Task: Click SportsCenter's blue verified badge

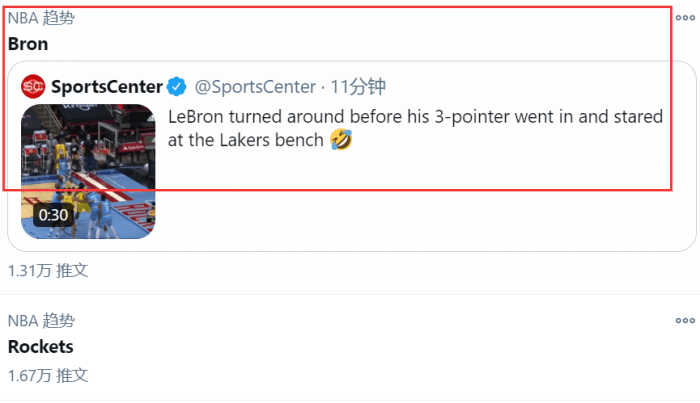Action: click(x=176, y=86)
